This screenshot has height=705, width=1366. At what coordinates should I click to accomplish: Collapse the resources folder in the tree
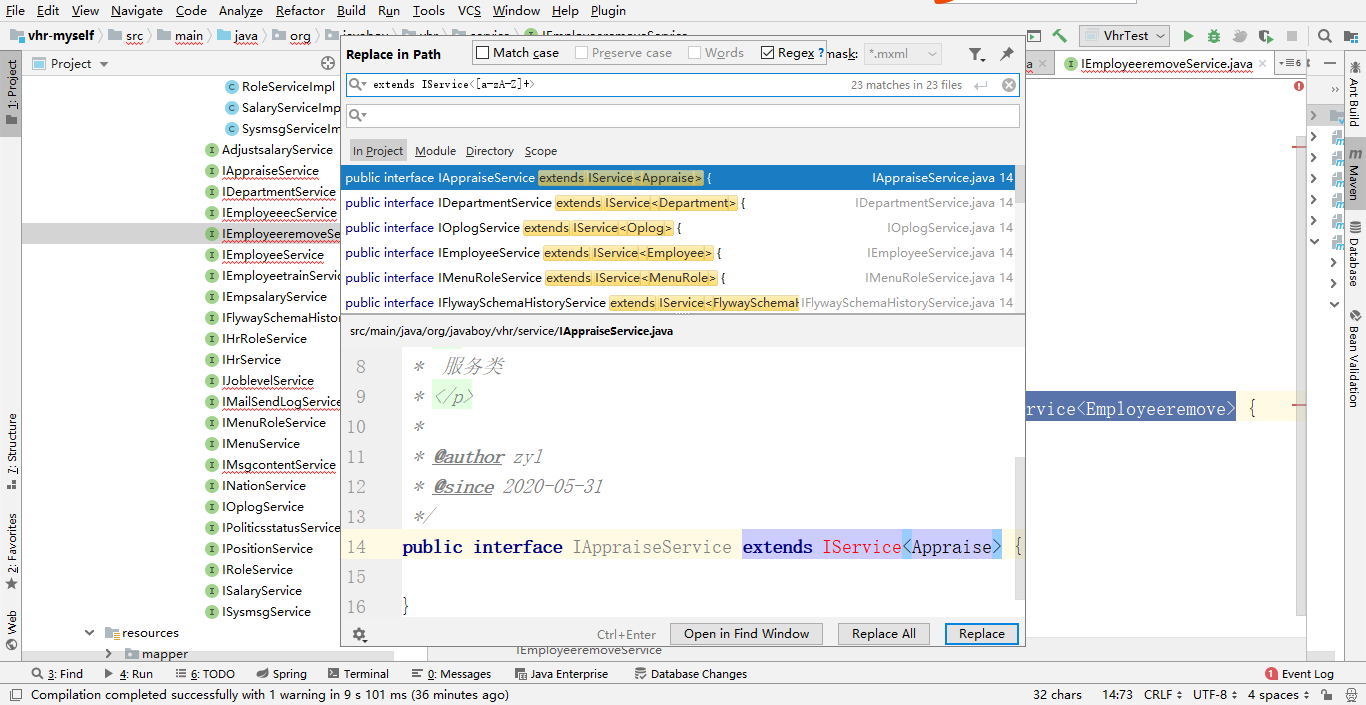(x=90, y=633)
